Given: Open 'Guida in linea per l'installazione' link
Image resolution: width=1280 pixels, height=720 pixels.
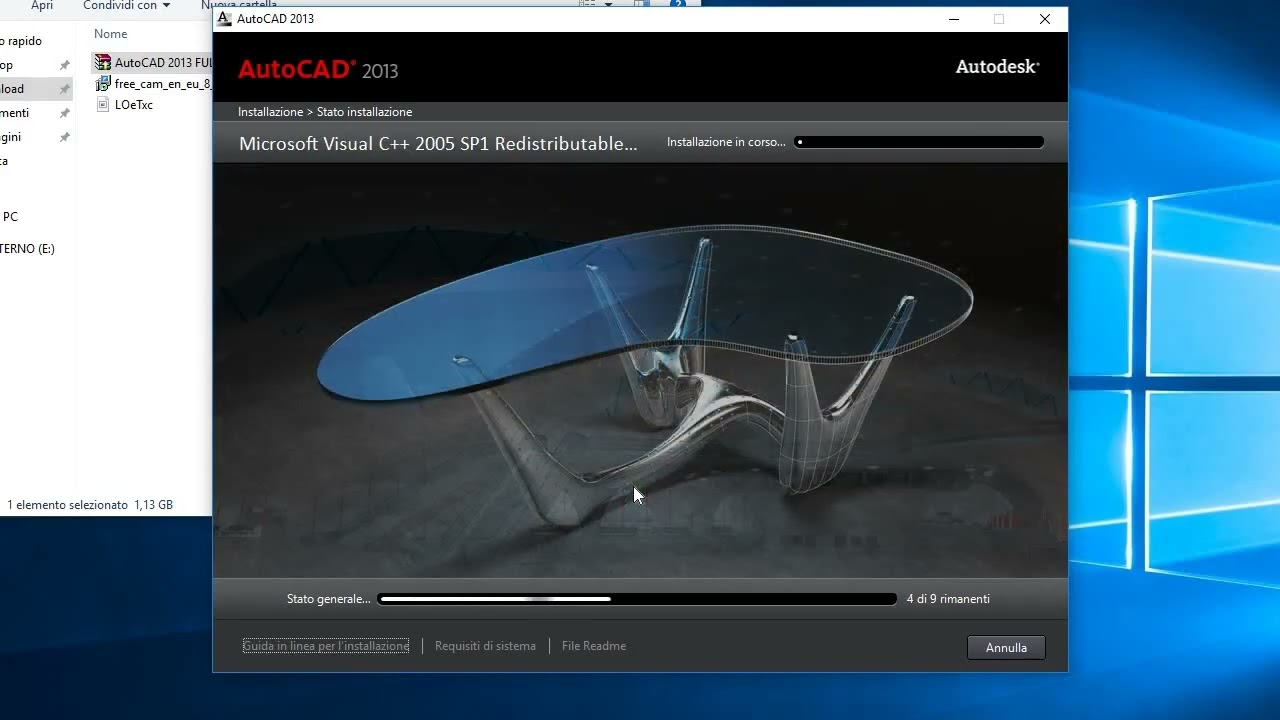Looking at the screenshot, I should [x=326, y=646].
